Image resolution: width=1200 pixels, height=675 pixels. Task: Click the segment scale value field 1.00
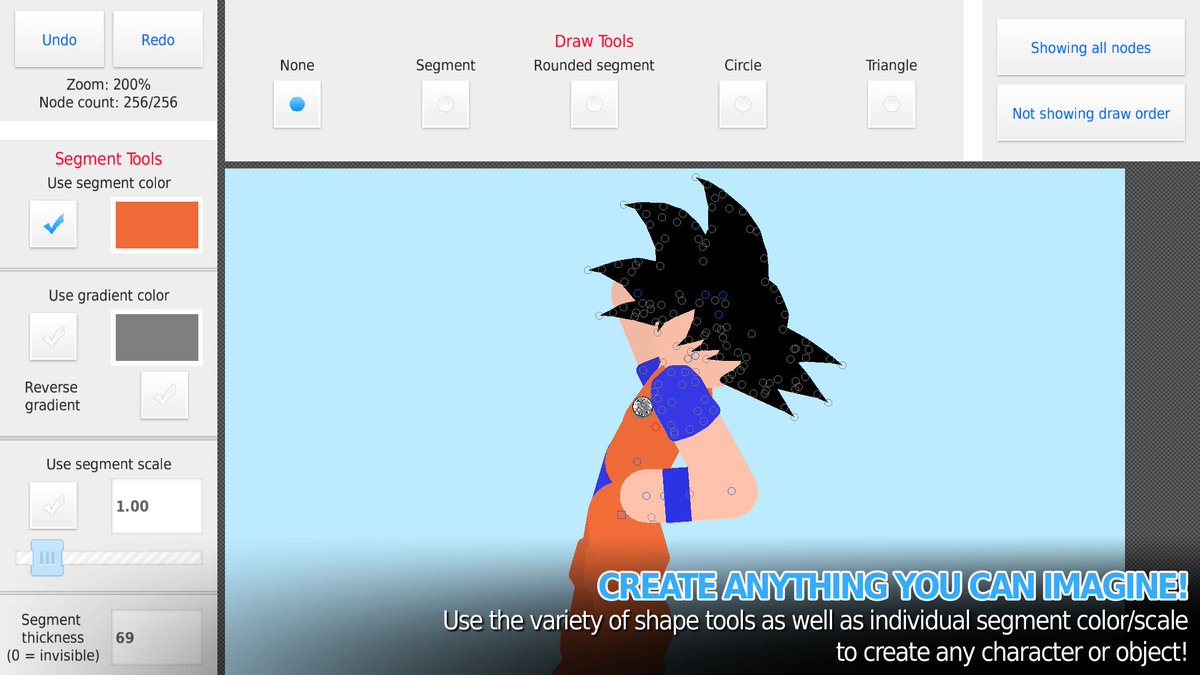click(x=157, y=506)
